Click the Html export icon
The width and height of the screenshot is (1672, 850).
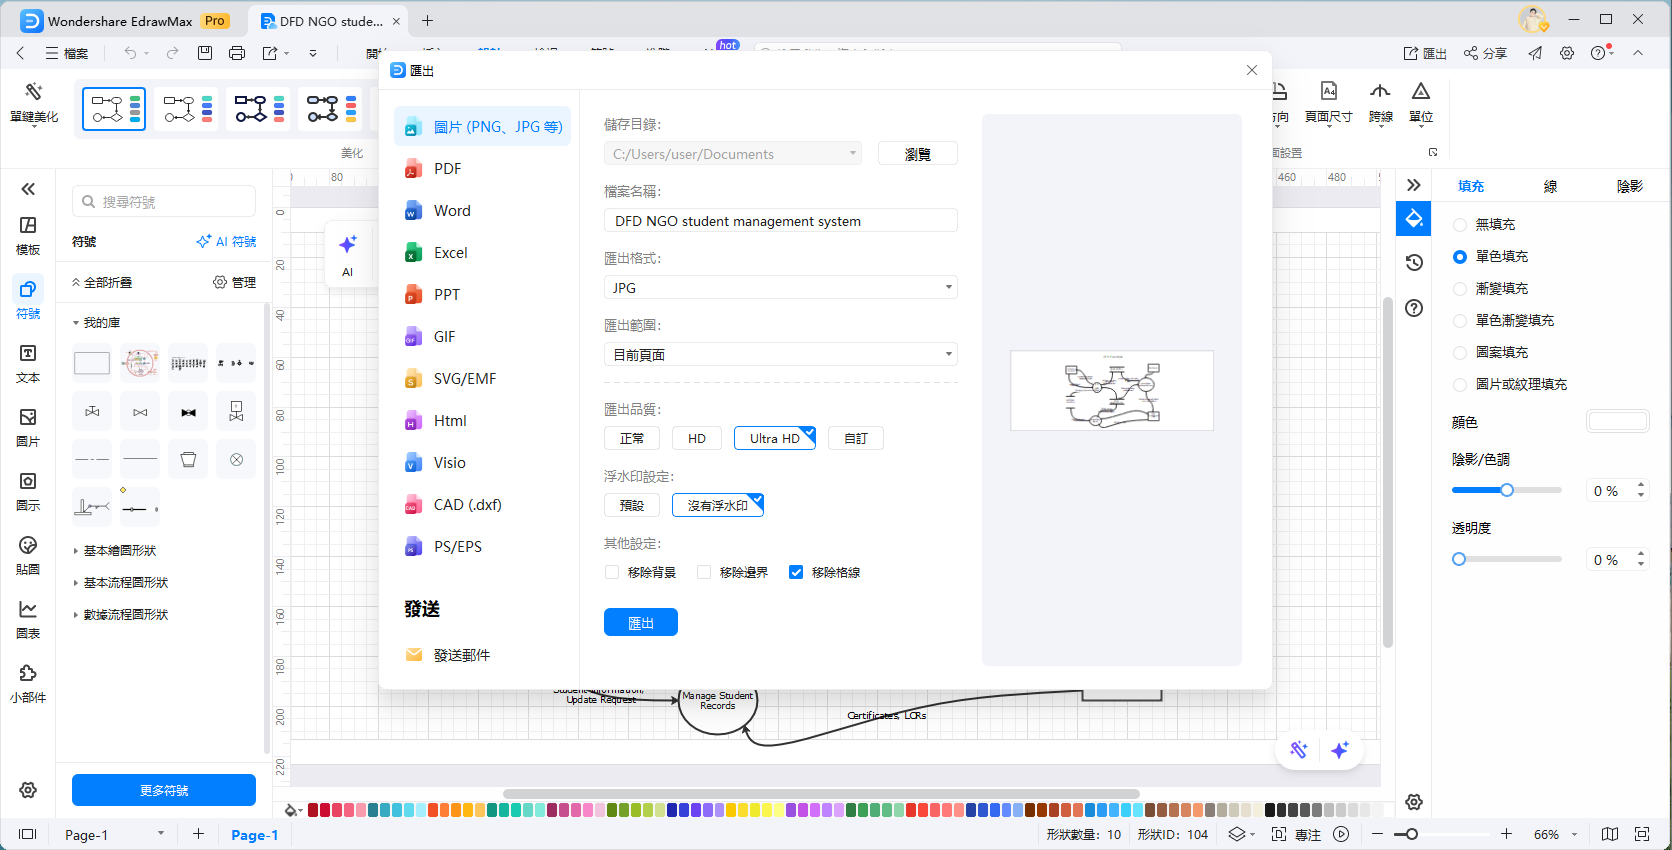(x=412, y=422)
